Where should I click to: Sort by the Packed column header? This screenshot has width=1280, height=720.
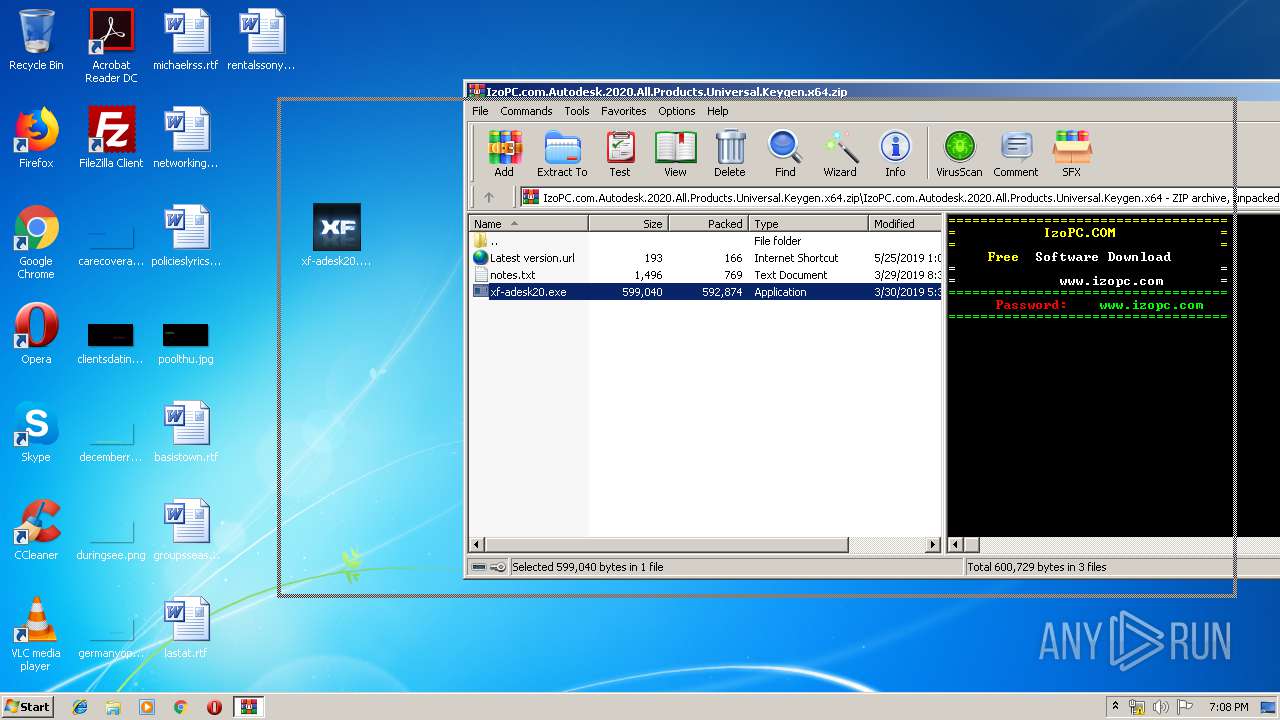708,223
